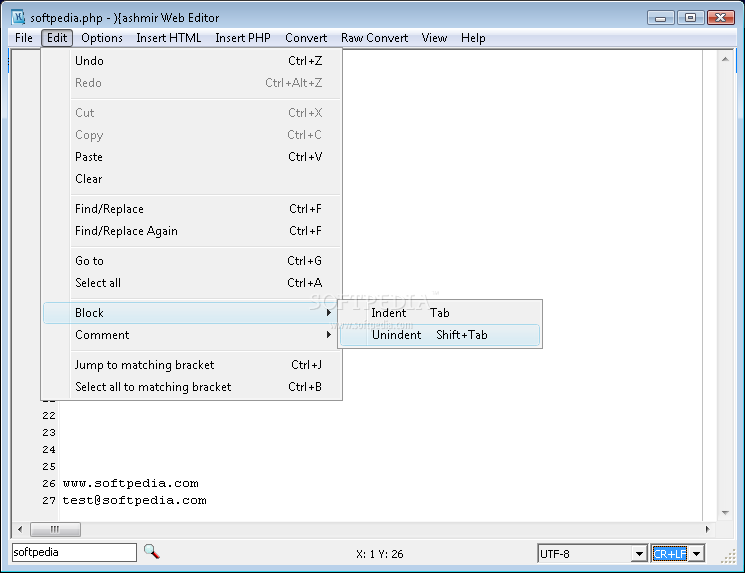Expand the Comment submenu
The height and width of the screenshot is (573, 745).
point(192,335)
